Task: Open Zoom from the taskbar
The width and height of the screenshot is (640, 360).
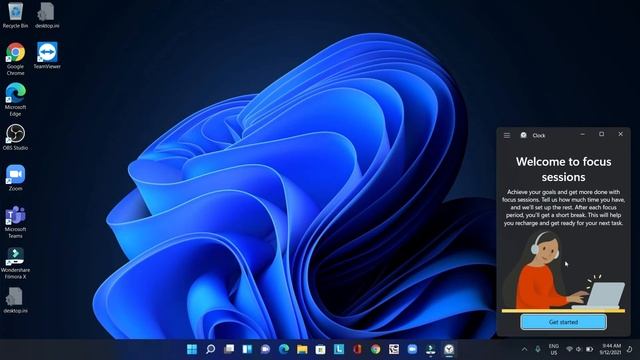Action: click(412, 349)
